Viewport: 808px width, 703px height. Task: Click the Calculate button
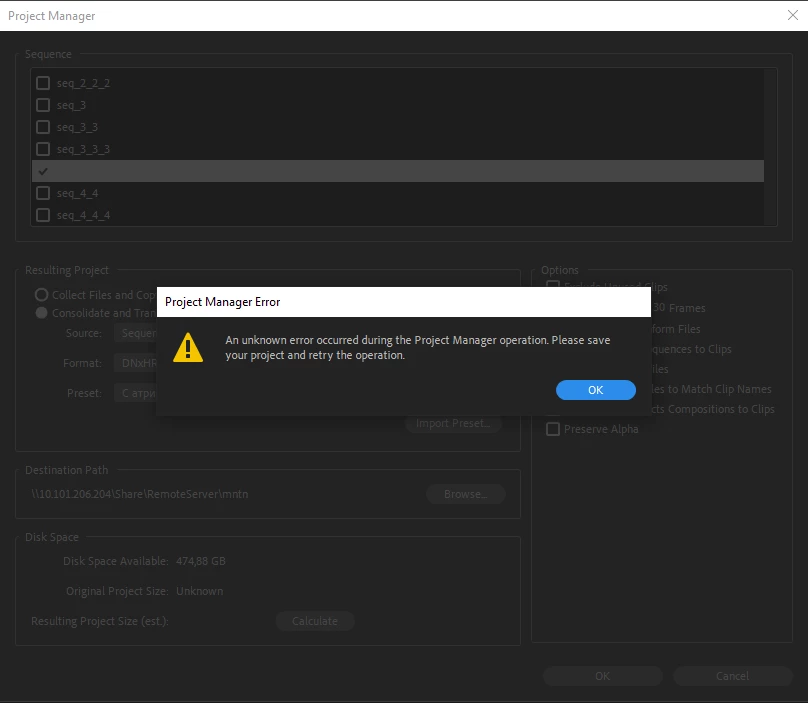click(x=315, y=621)
